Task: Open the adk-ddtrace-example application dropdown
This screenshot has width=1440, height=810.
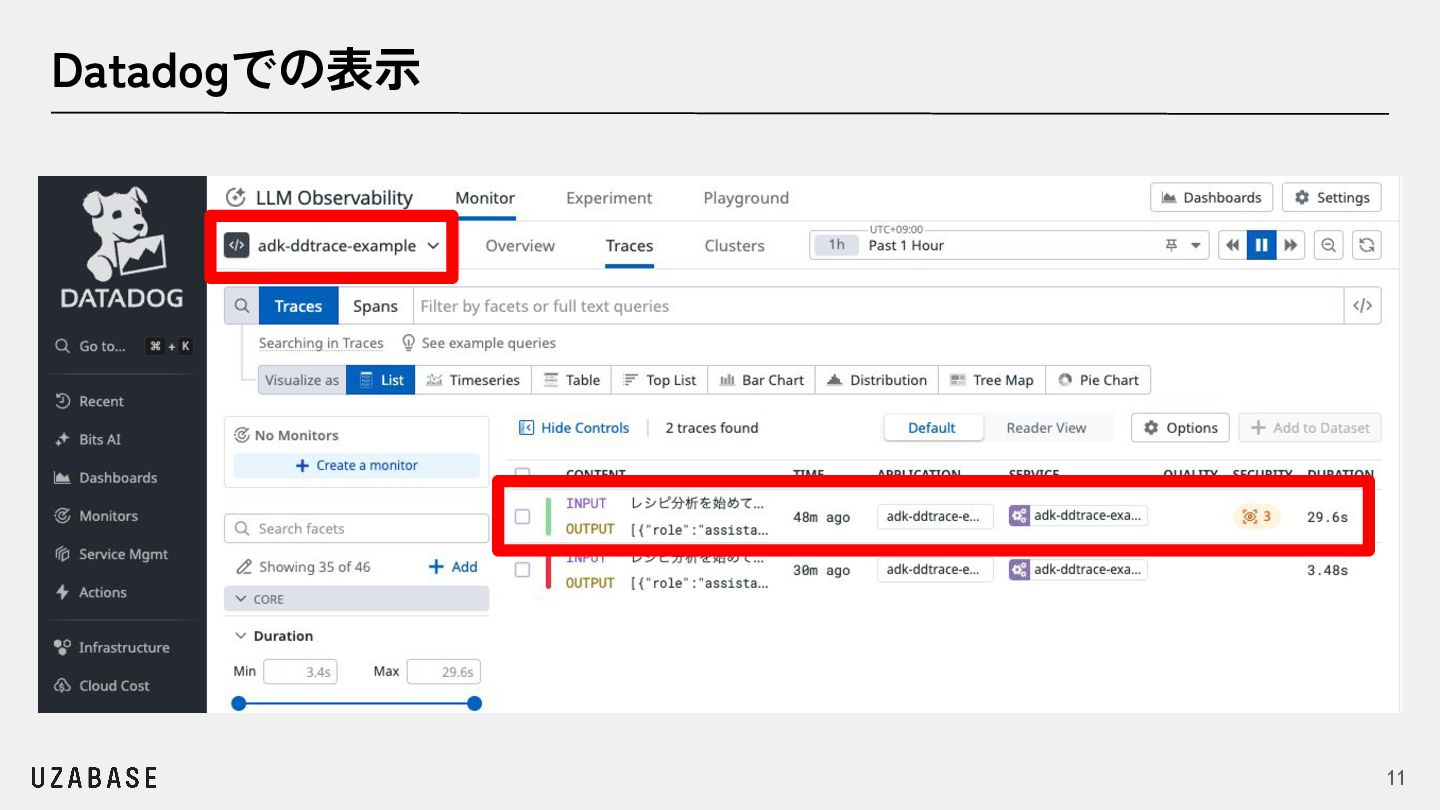Action: pos(332,245)
